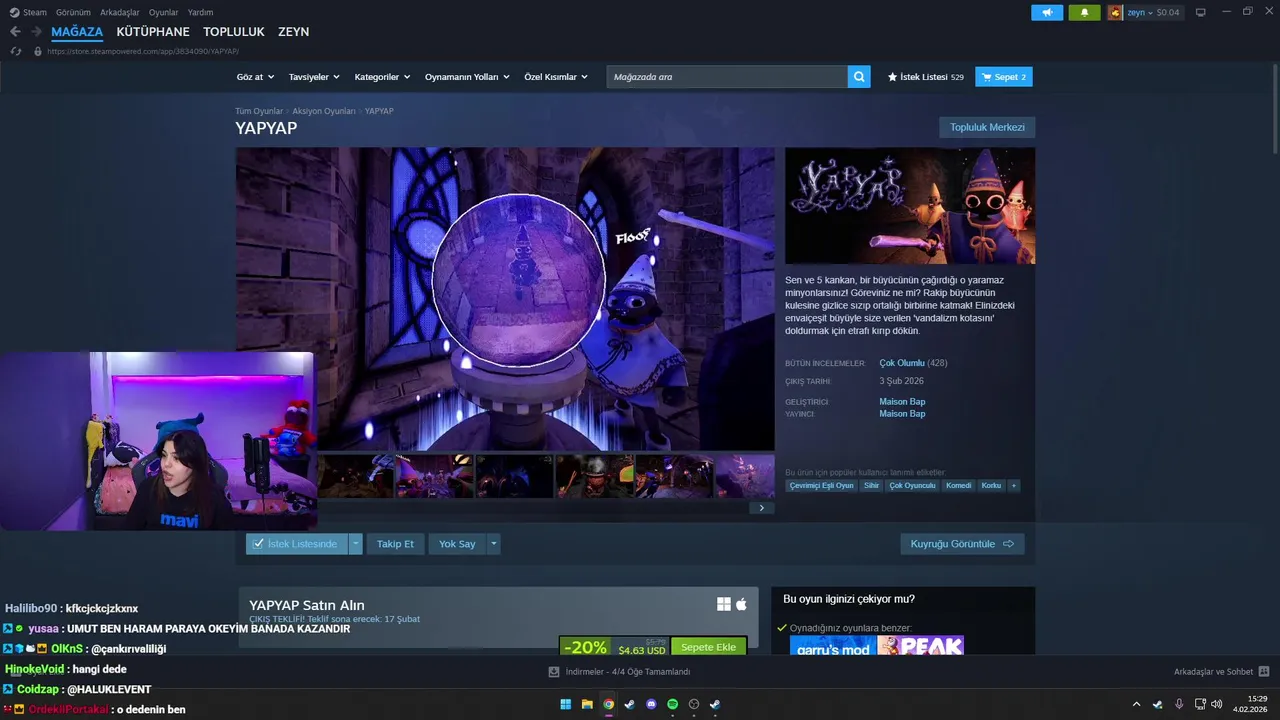The width and height of the screenshot is (1280, 720).
Task: Open the green notifications bell
Action: pyautogui.click(x=1084, y=12)
